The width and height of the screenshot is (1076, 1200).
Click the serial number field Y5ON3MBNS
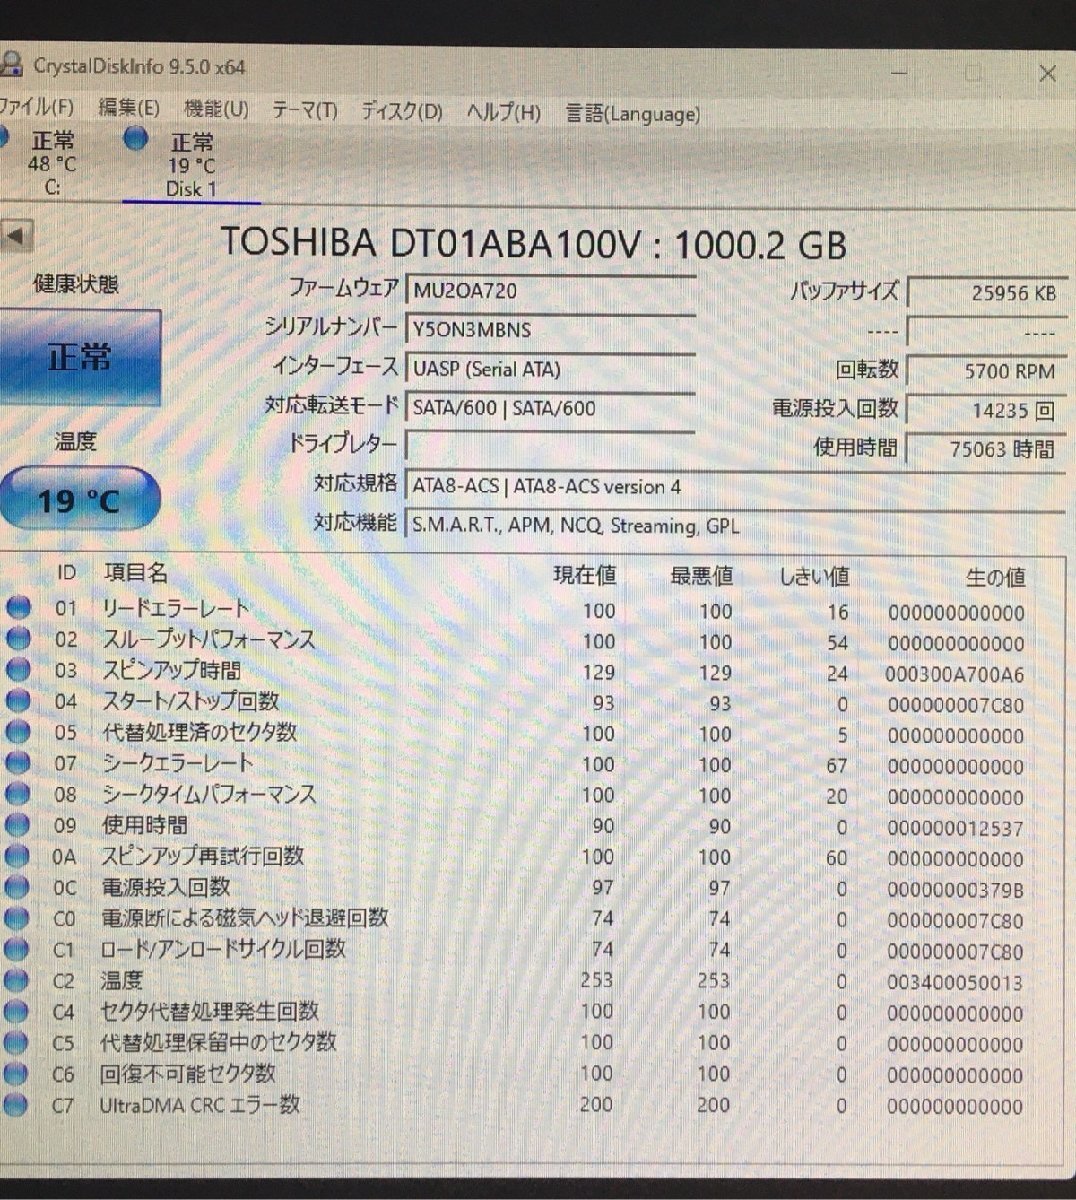point(550,329)
